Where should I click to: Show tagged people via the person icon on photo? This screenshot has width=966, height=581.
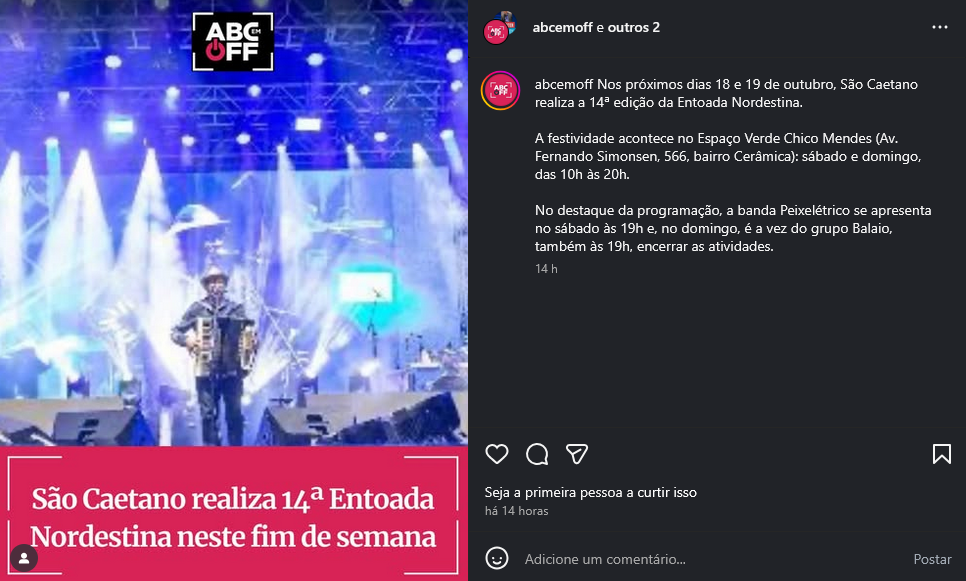pos(24,558)
